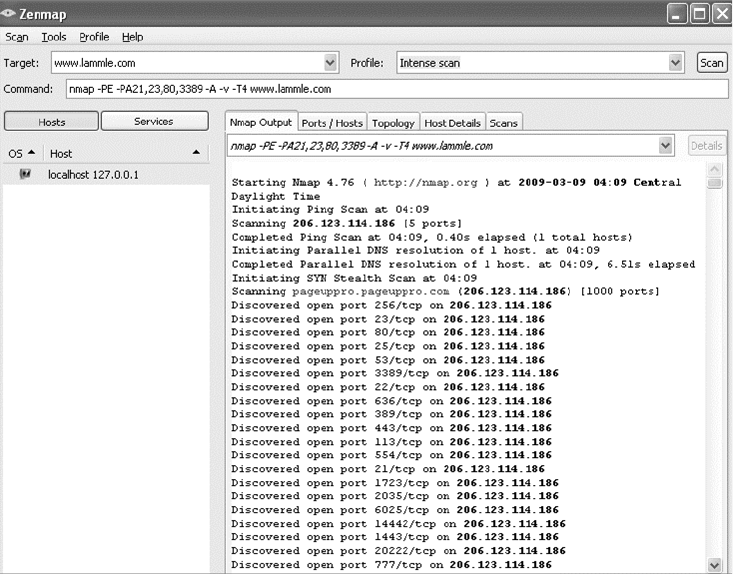733x574 pixels.
Task: Click the 'Discovered open port 1443/tcp' line
Action: 395,537
